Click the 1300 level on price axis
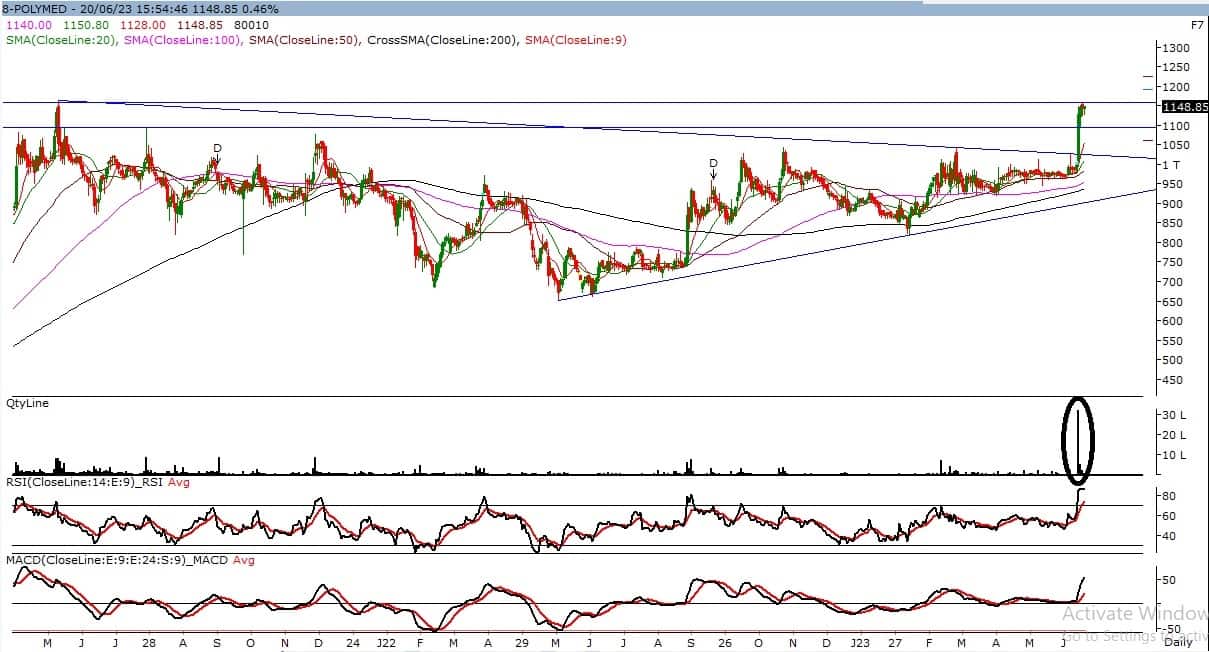Viewport: 1209px width, 652px height. tap(1176, 48)
